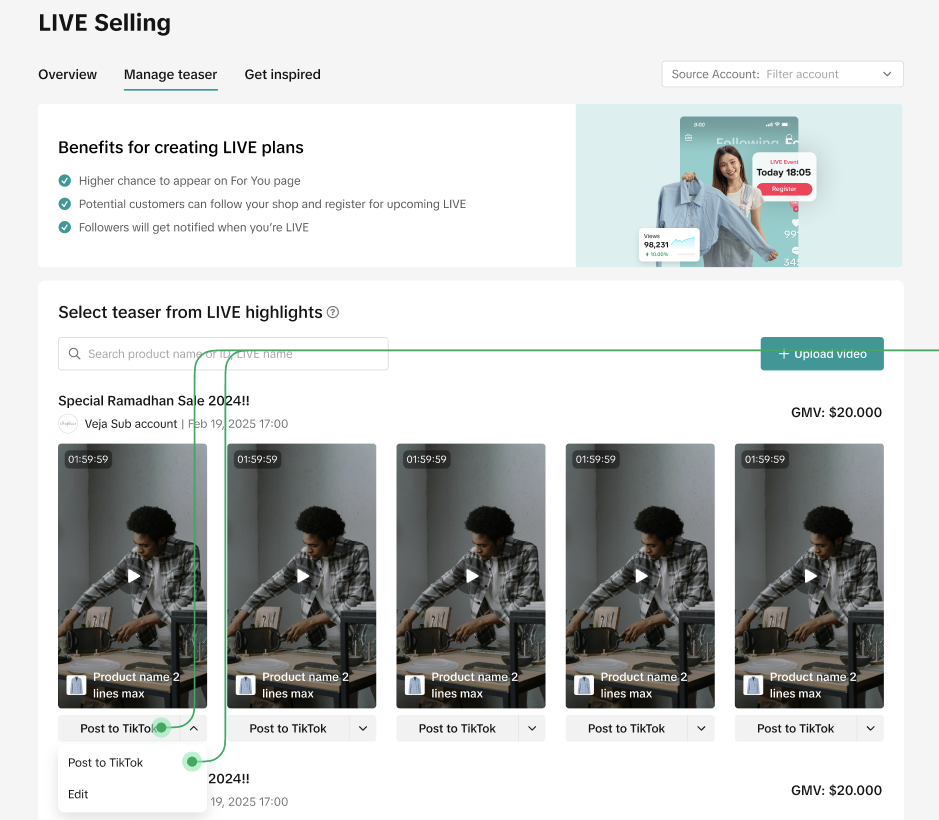
Task: Click product shirt icon on fourth video
Action: tap(584, 685)
